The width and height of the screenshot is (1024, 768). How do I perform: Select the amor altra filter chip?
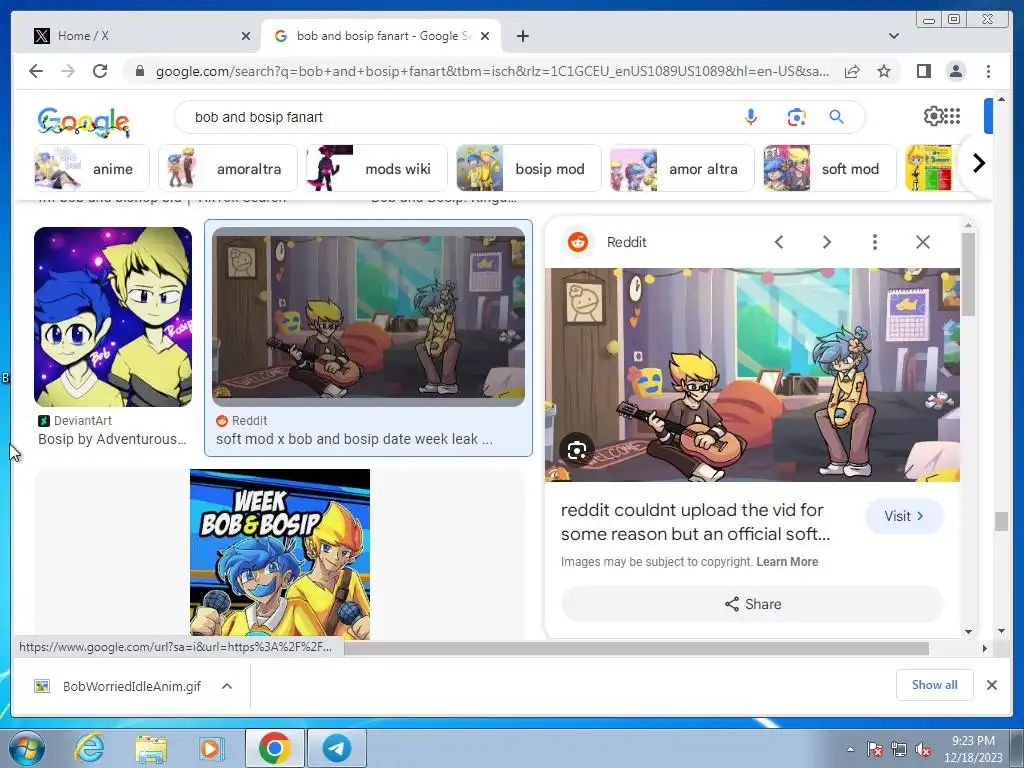point(682,168)
